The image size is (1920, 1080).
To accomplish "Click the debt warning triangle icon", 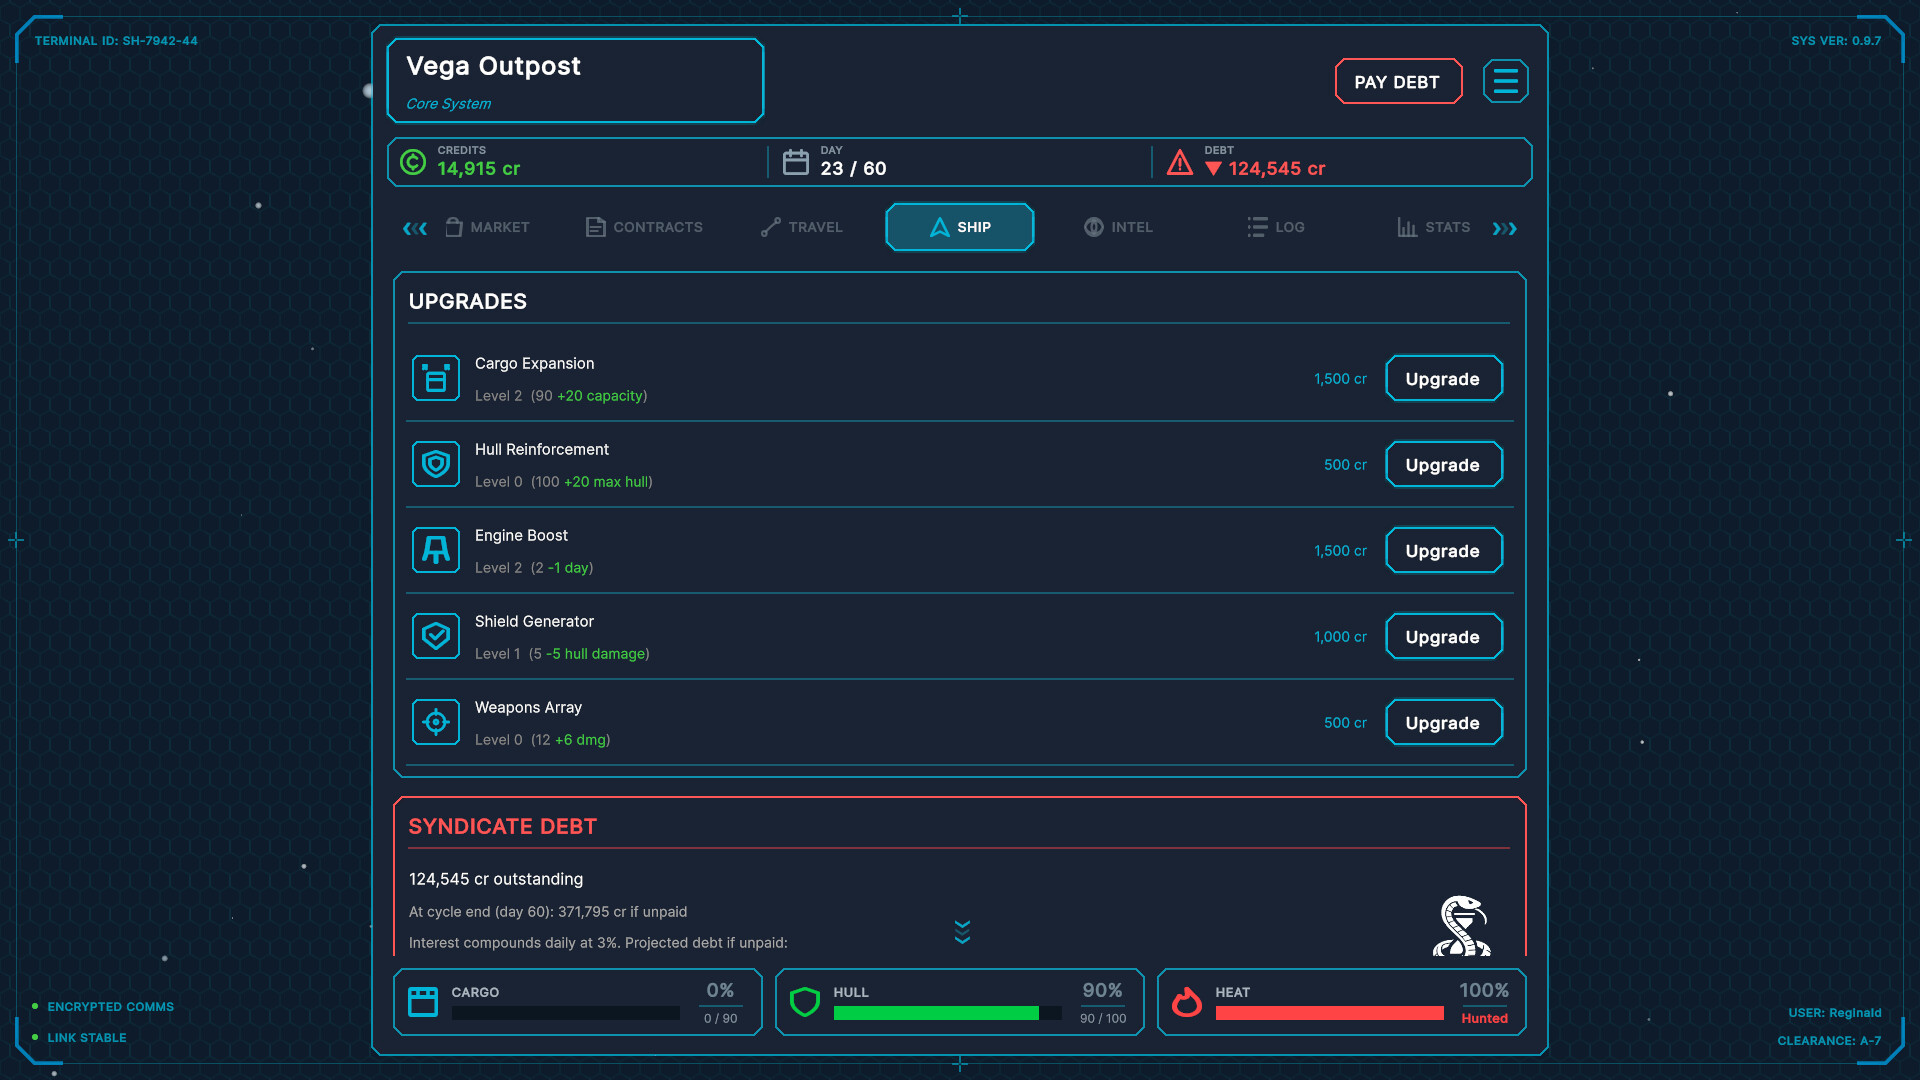I will point(1180,162).
